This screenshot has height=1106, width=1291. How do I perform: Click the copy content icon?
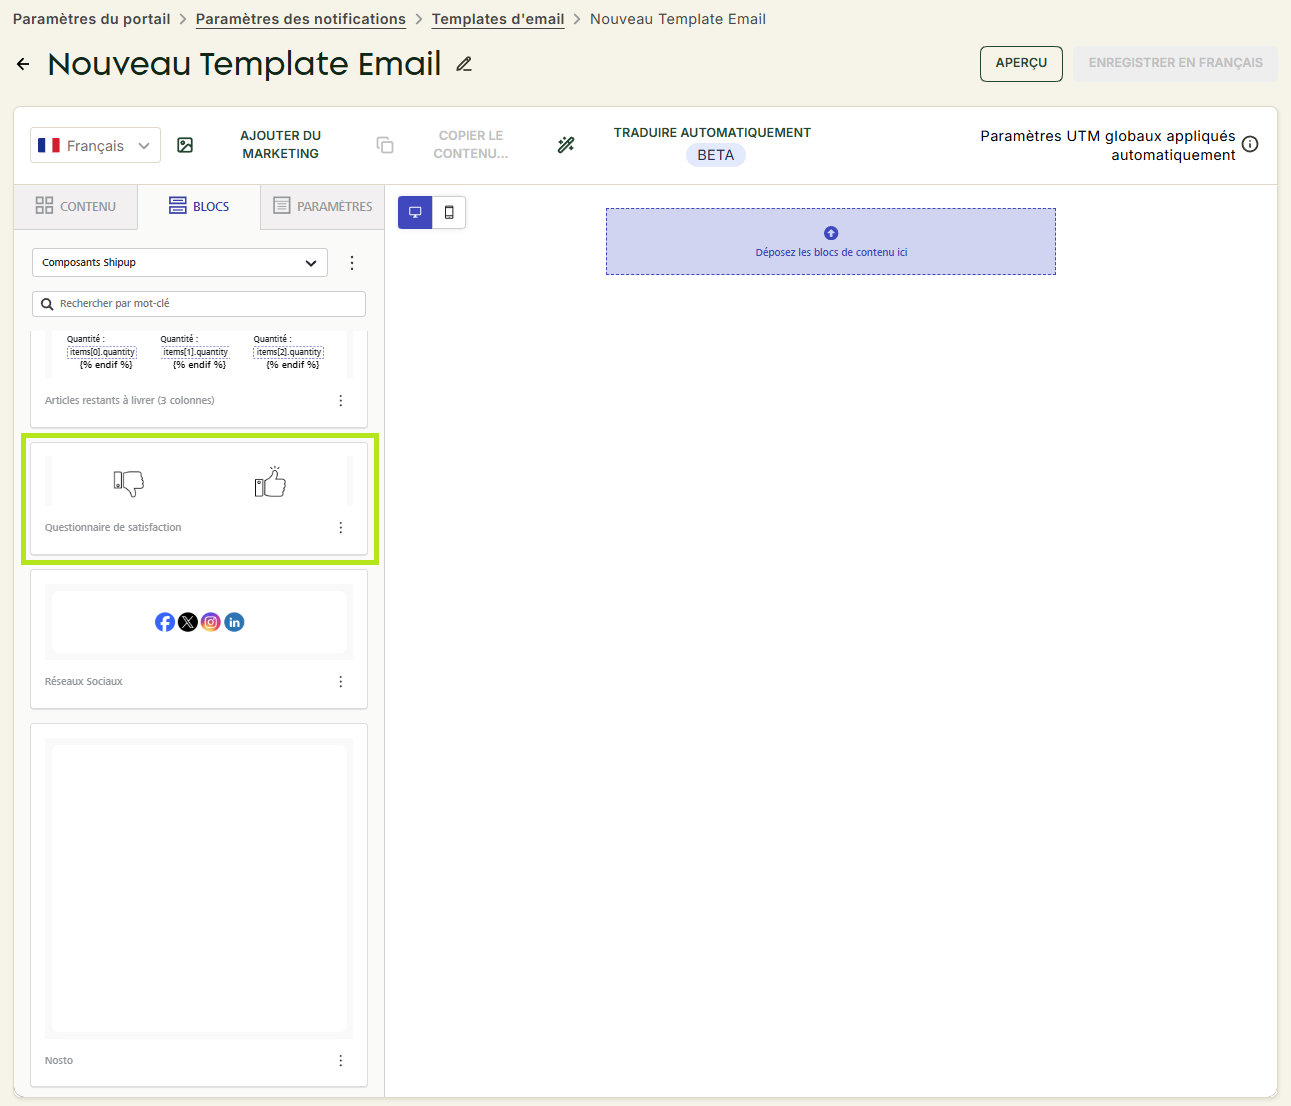click(385, 145)
